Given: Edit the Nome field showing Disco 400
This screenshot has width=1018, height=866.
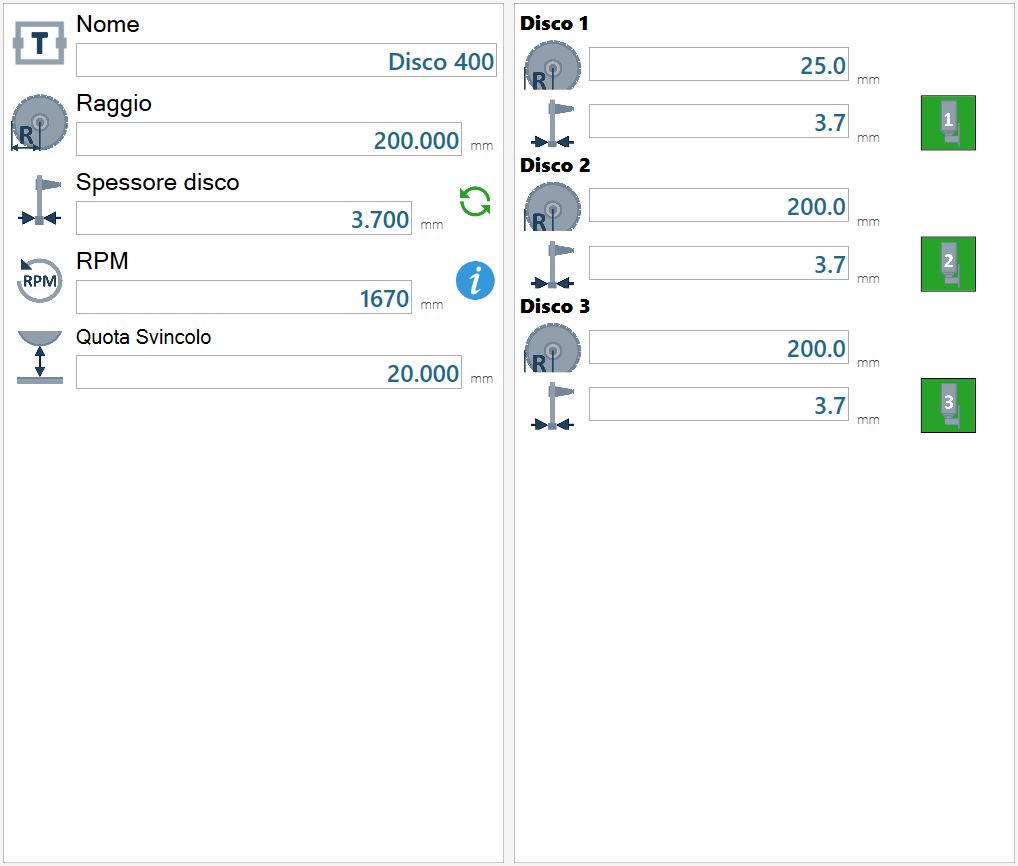Looking at the screenshot, I should click(286, 60).
